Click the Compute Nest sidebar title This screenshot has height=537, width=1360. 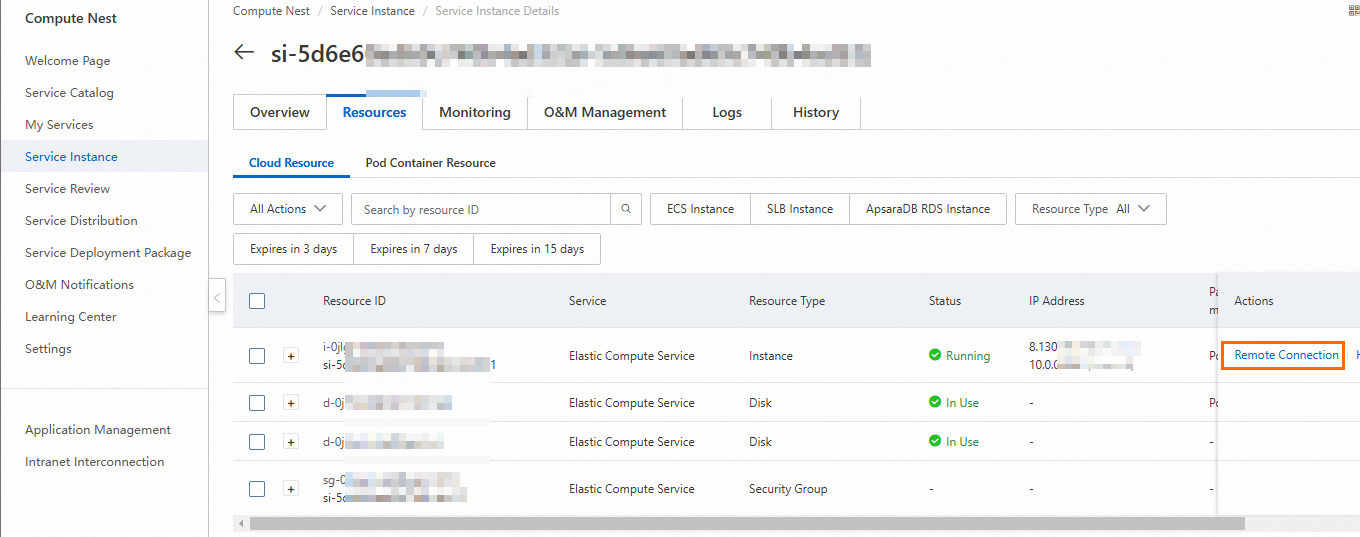click(x=71, y=18)
